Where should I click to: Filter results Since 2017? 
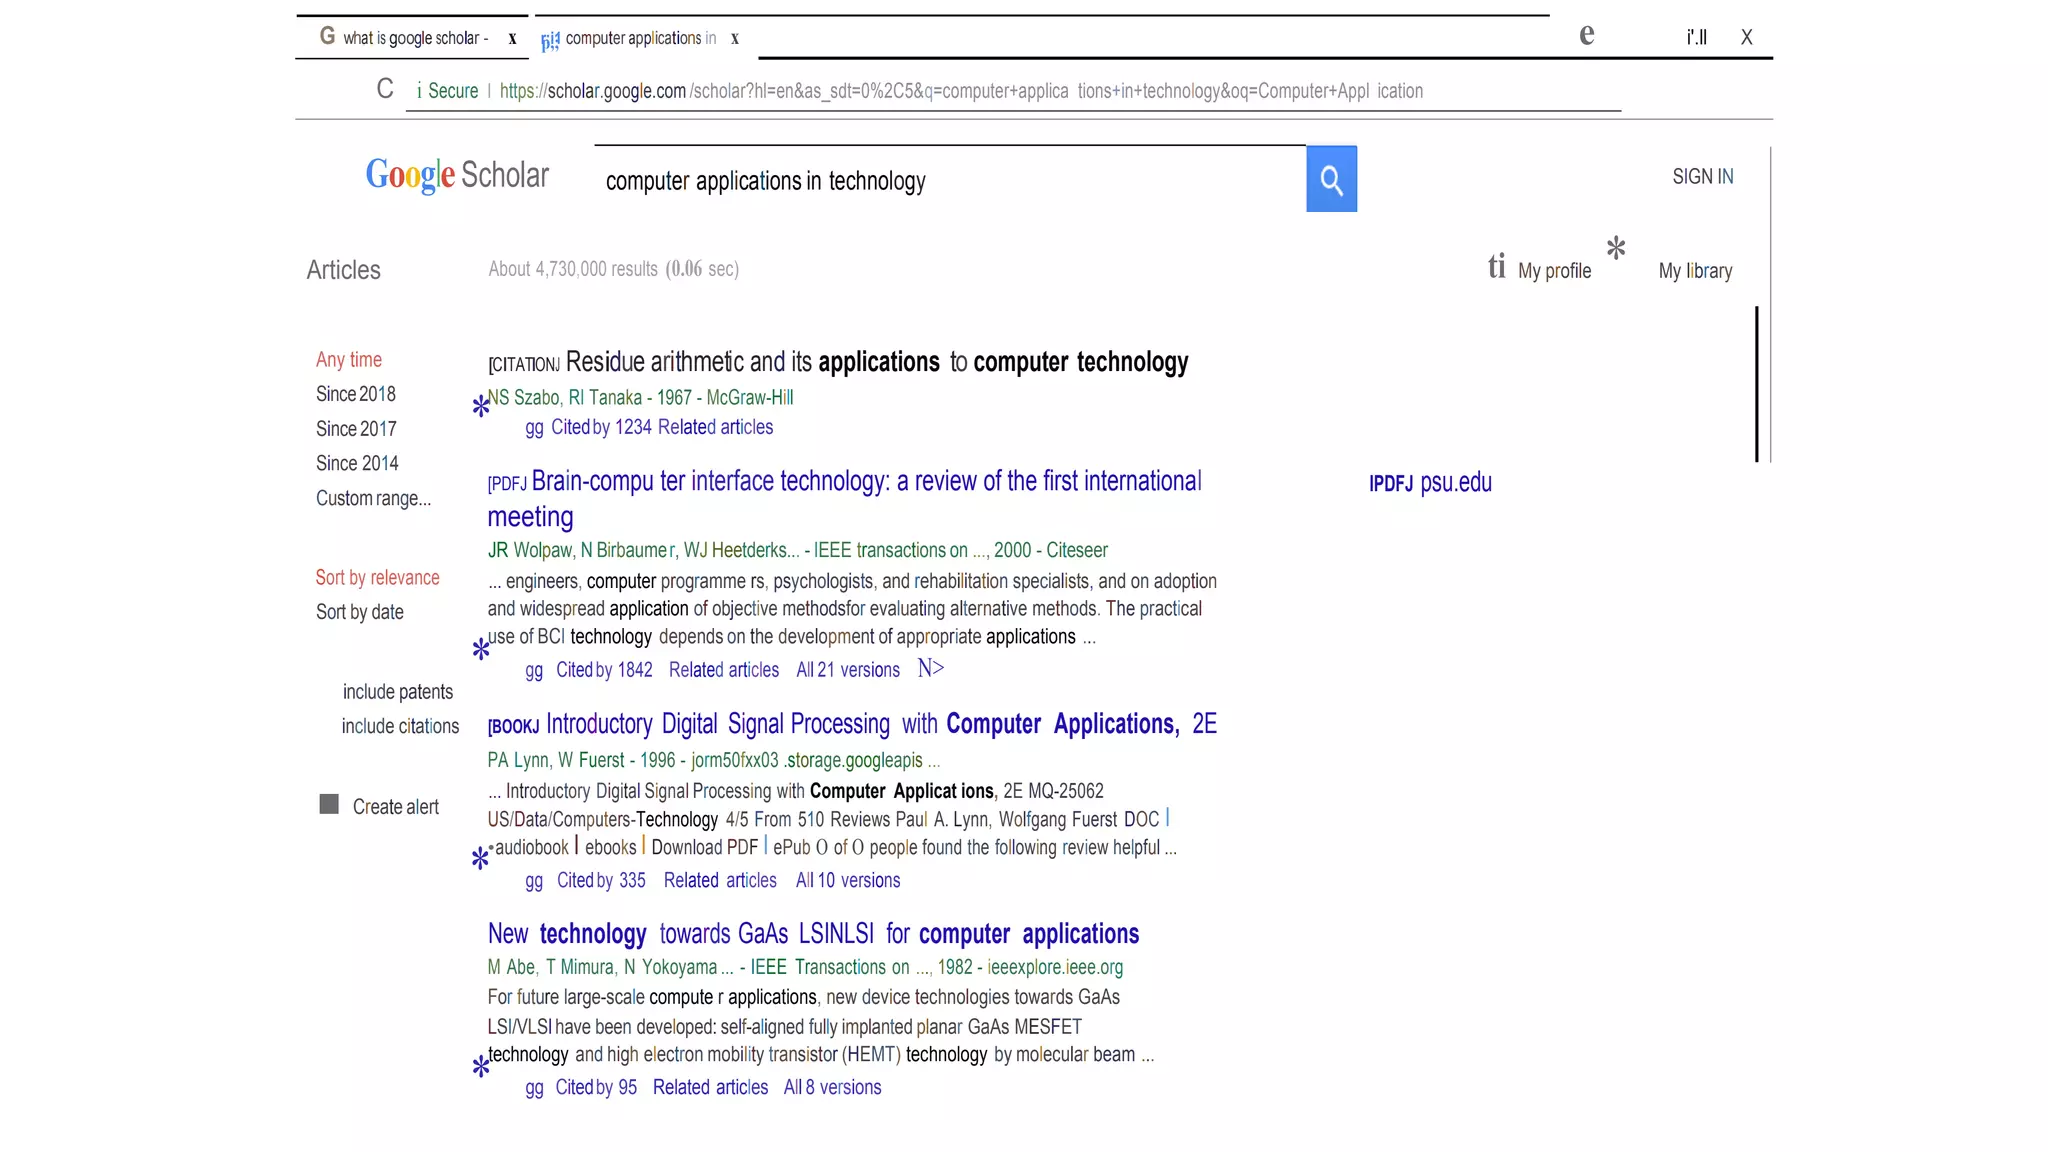[356, 429]
